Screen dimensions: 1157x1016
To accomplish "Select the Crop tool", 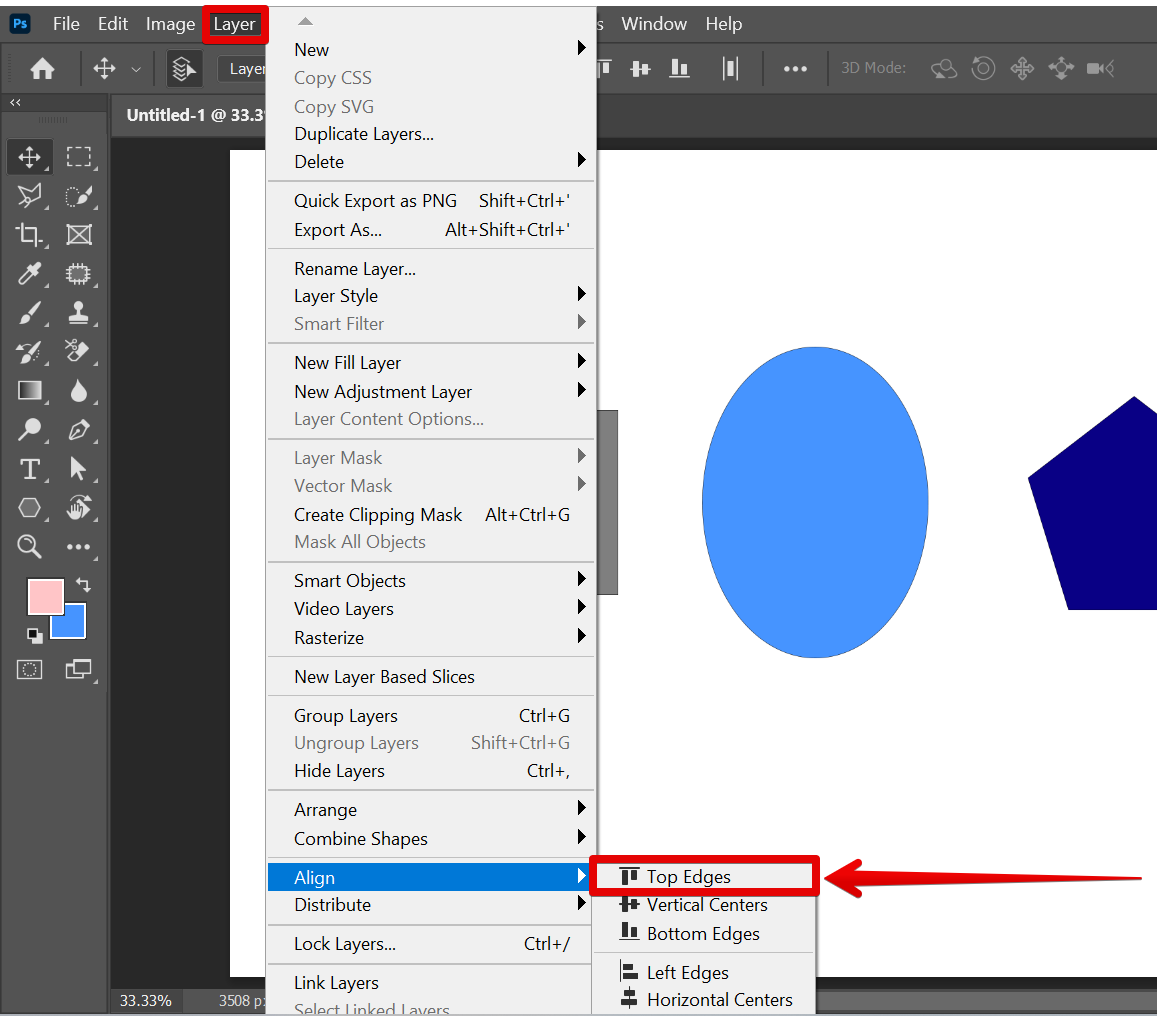I will click(29, 235).
